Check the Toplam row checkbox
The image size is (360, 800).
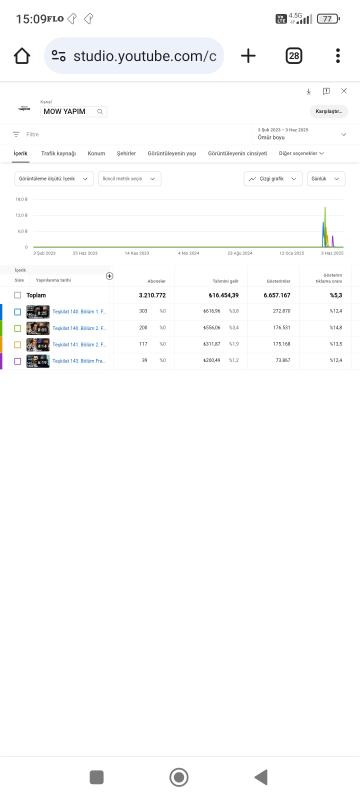click(18, 295)
